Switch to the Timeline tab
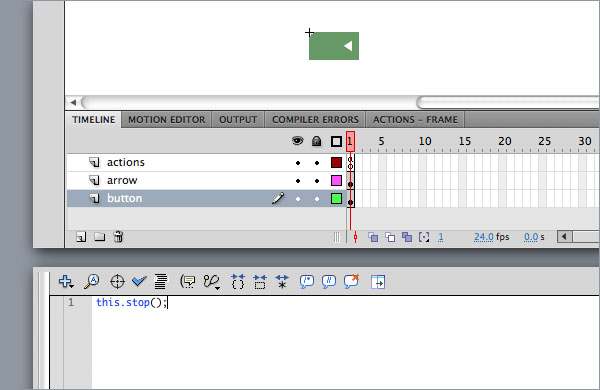Image resolution: width=600 pixels, height=390 pixels. point(94,120)
